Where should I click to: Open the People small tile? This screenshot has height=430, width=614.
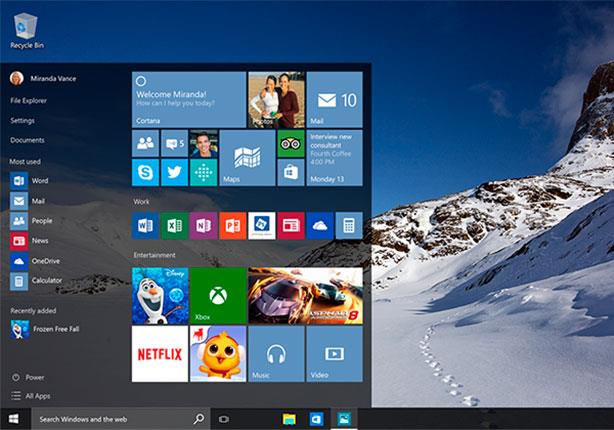point(145,143)
